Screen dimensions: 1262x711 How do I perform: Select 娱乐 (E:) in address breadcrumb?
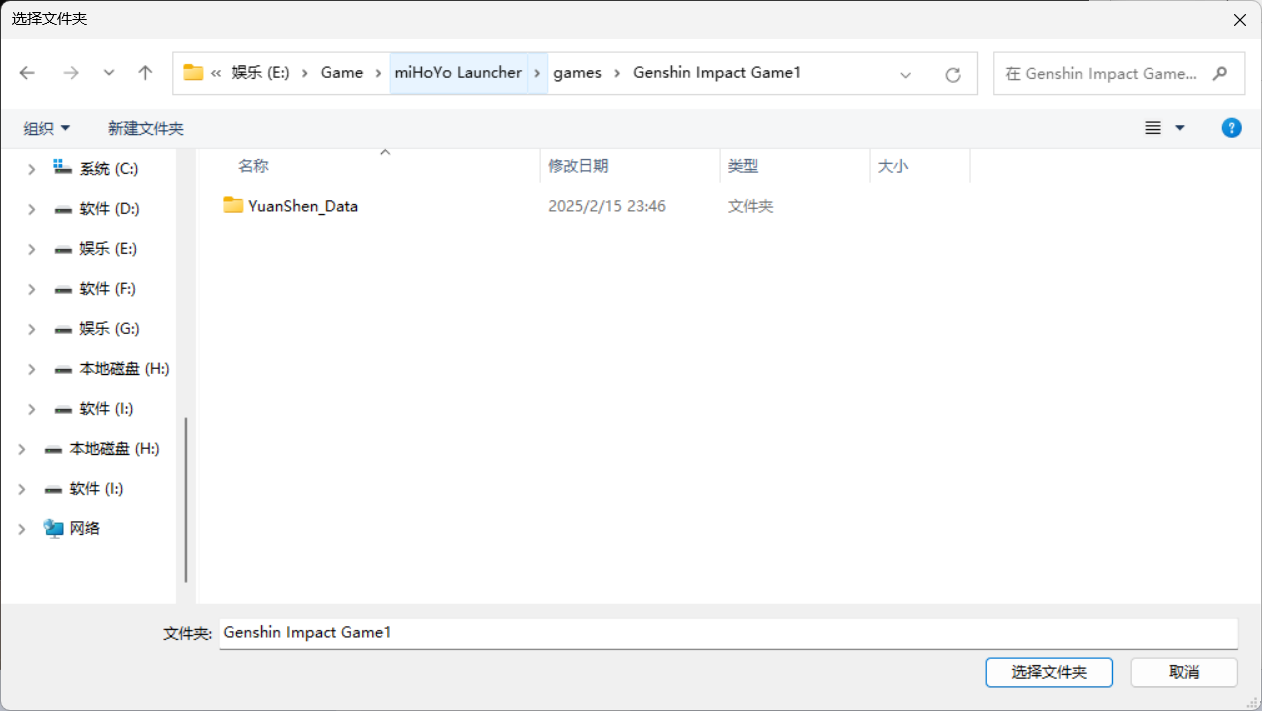(260, 73)
